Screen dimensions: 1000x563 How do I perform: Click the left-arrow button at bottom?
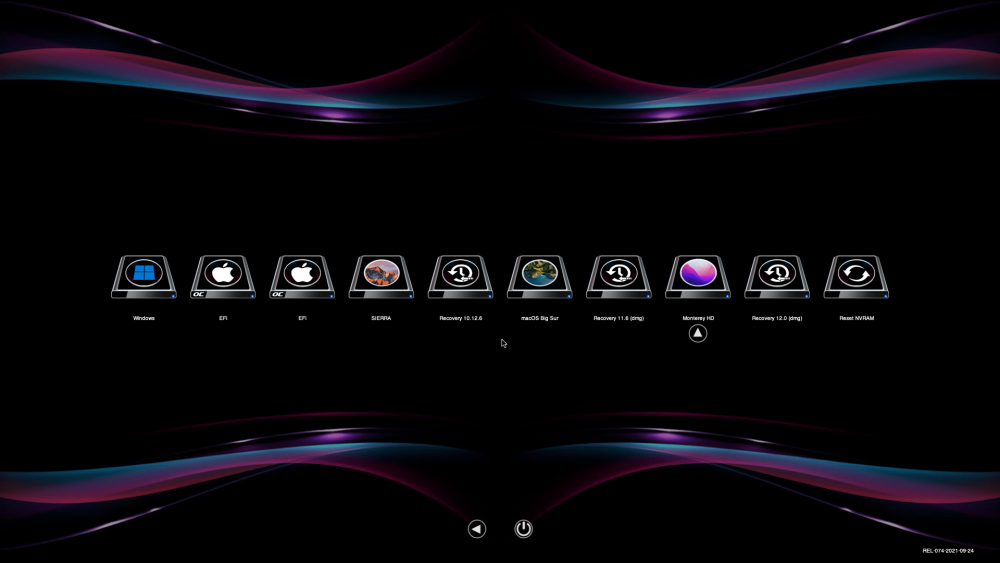pyautogui.click(x=476, y=529)
